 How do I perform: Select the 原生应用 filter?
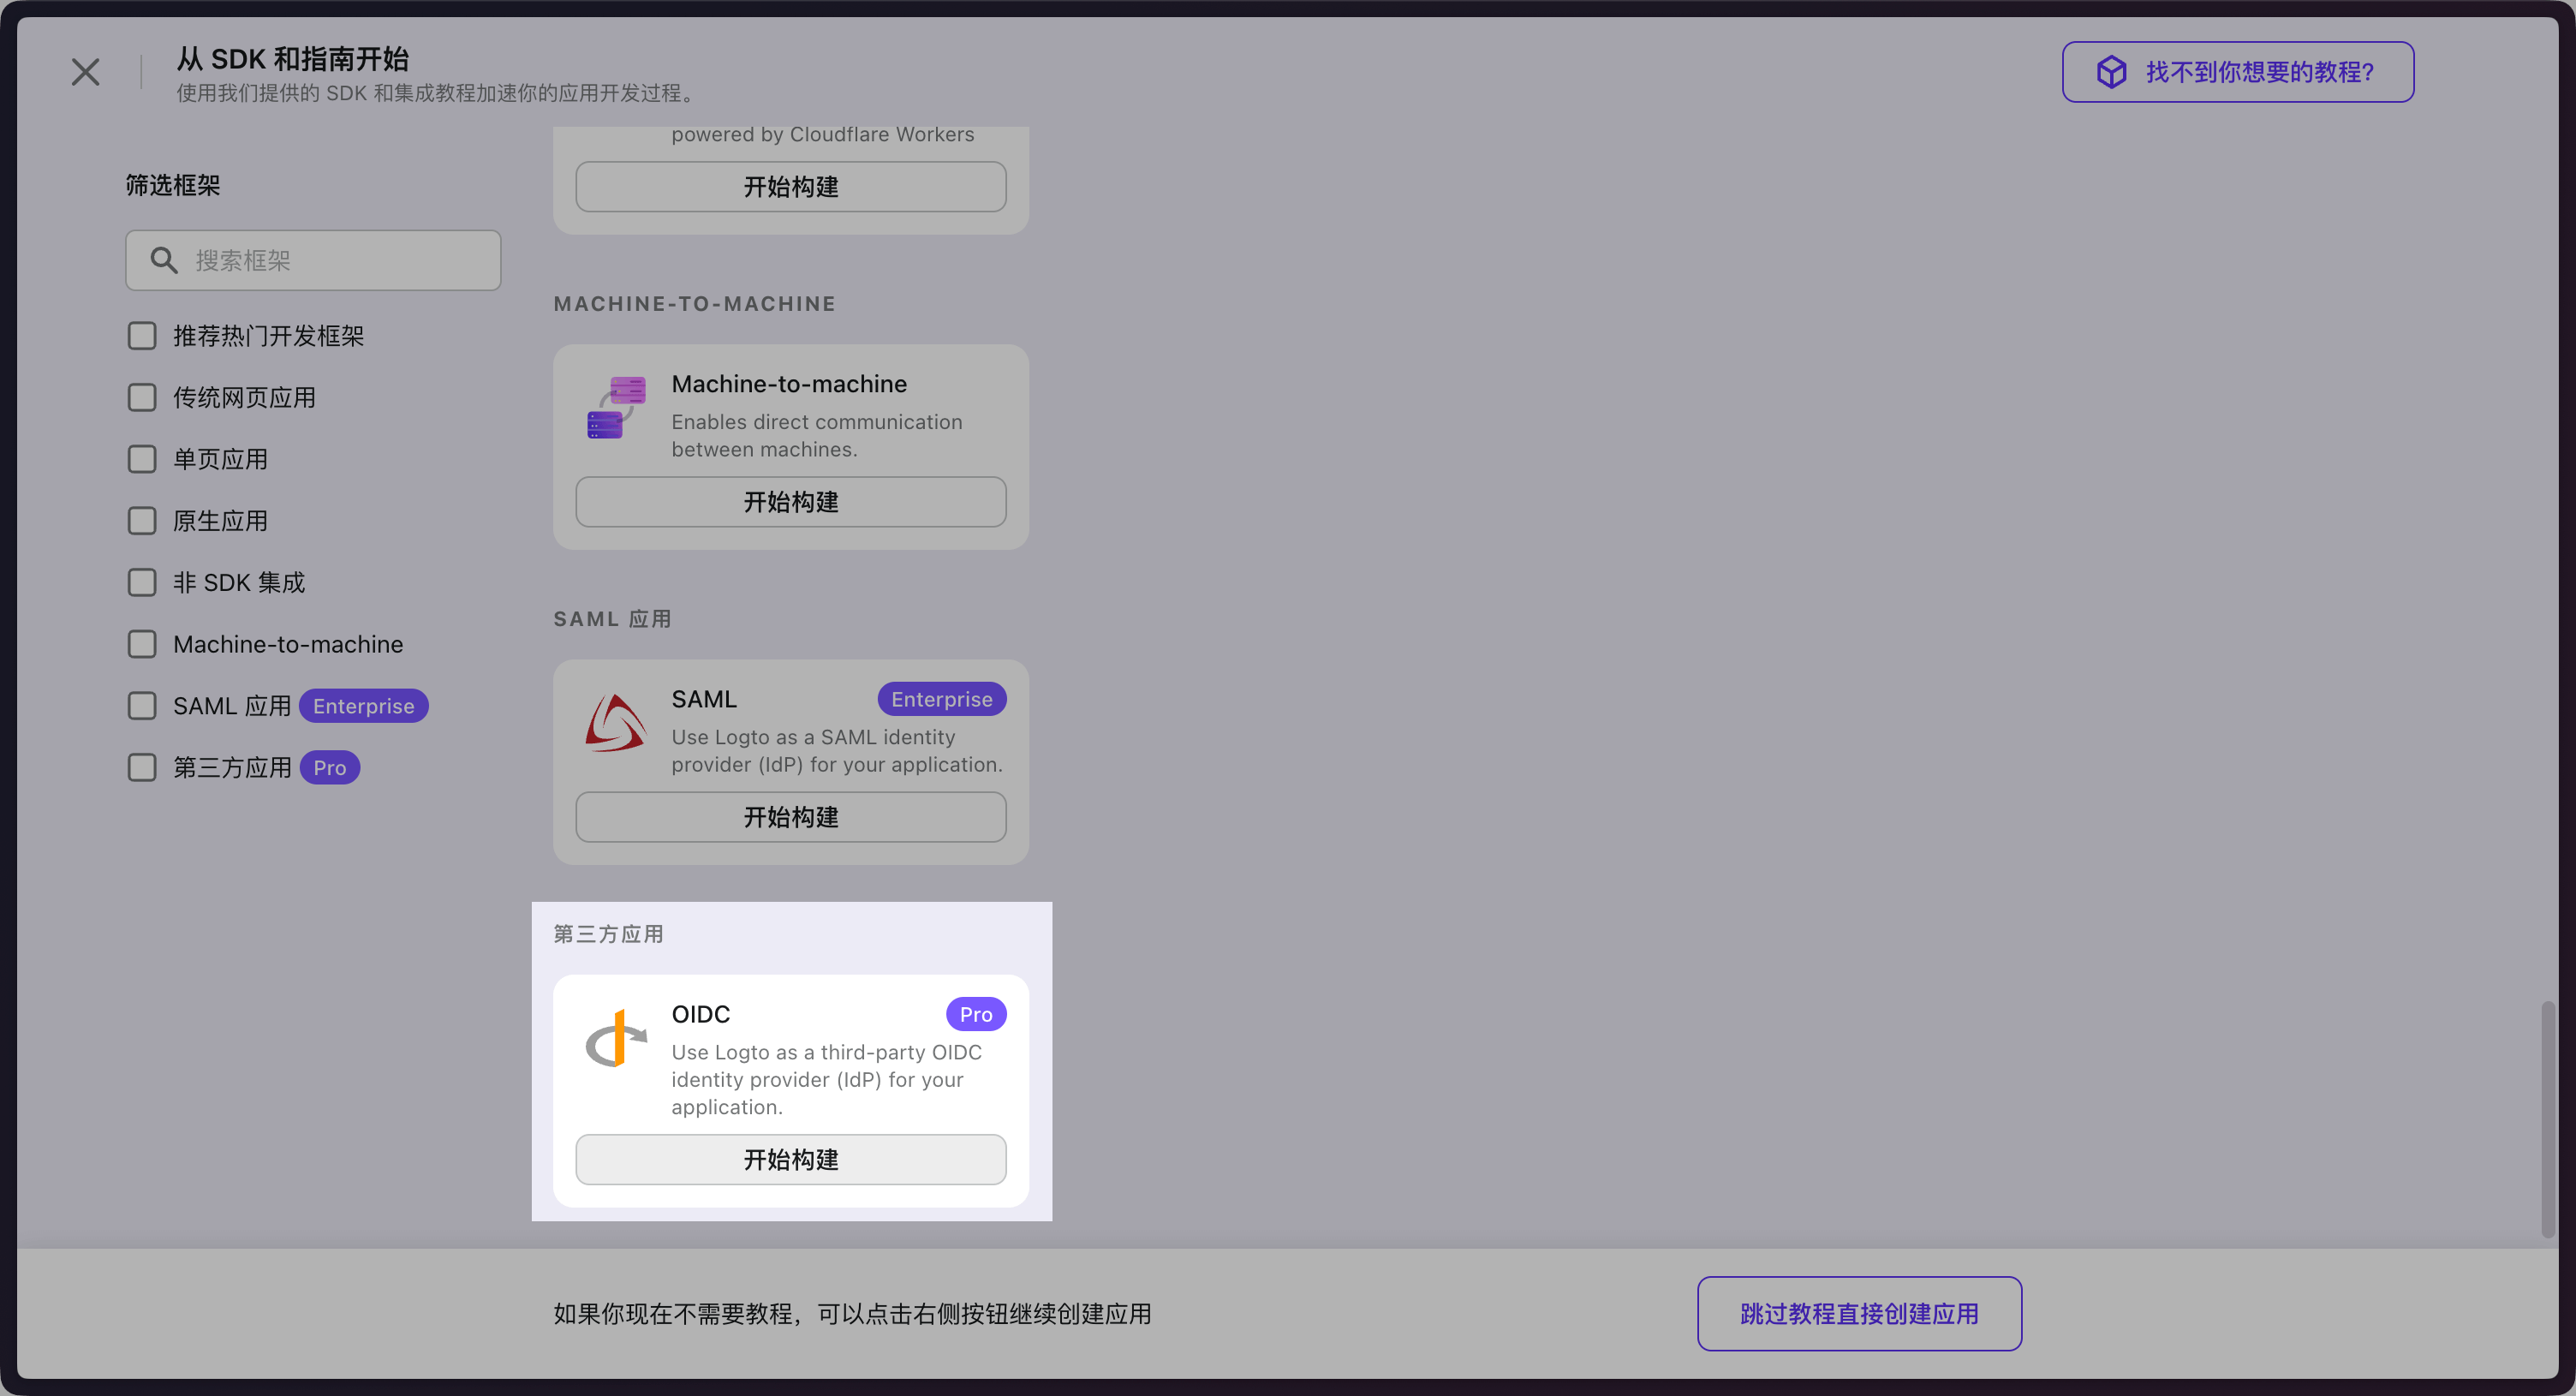pos(142,520)
